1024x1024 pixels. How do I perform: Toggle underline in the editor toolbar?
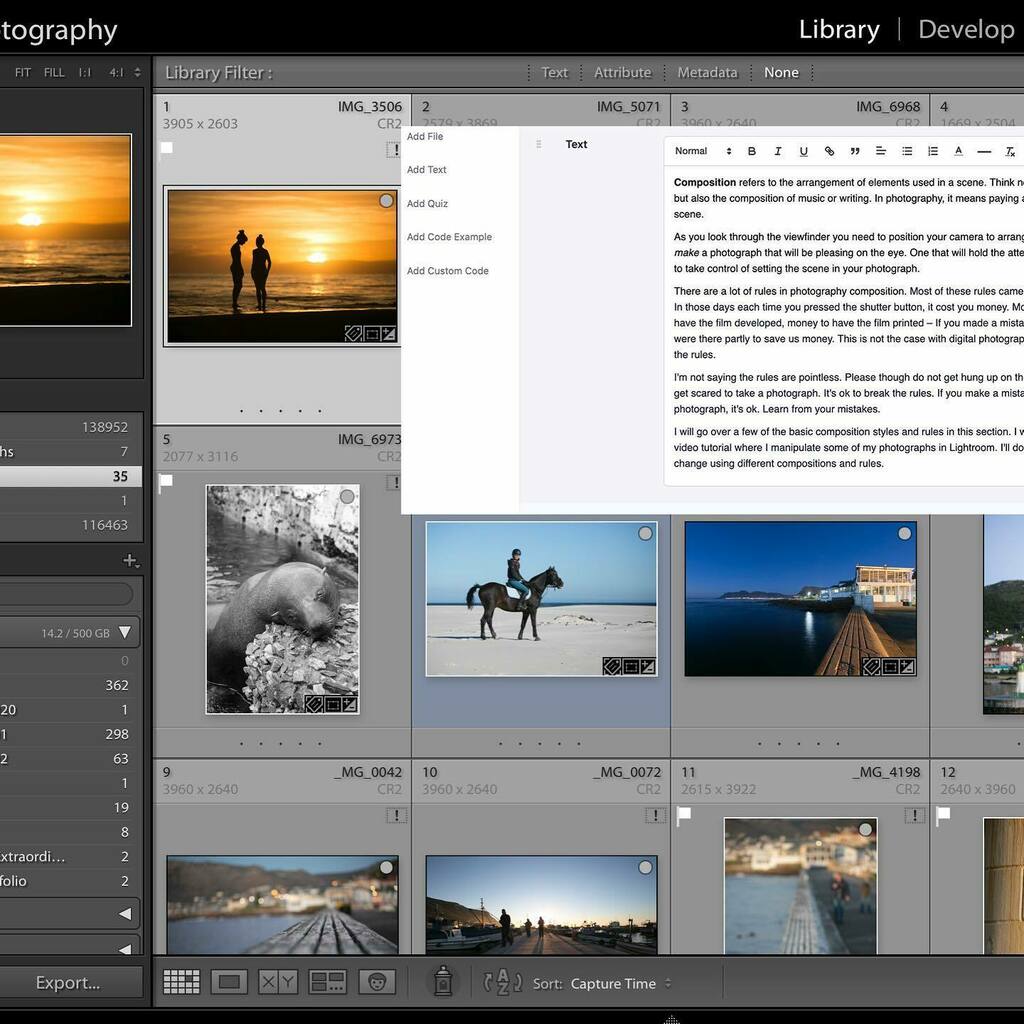pos(804,151)
